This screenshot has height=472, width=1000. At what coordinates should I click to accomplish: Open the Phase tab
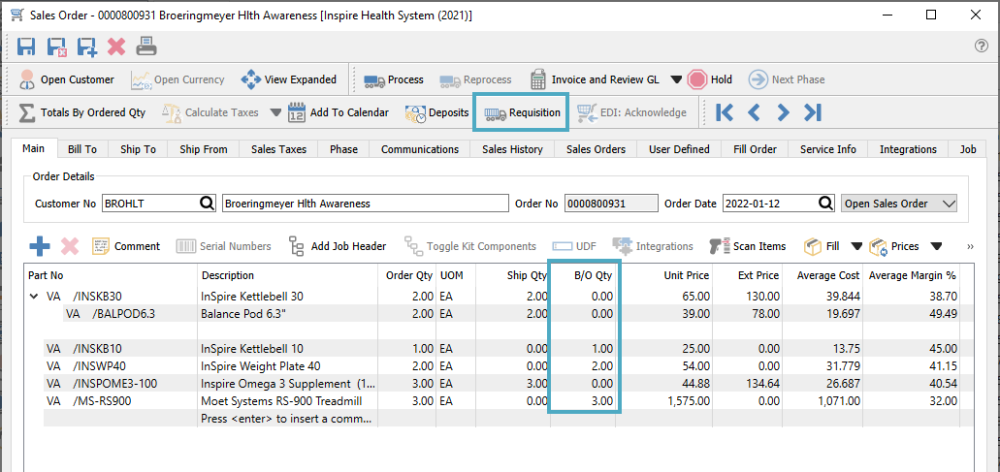point(344,149)
